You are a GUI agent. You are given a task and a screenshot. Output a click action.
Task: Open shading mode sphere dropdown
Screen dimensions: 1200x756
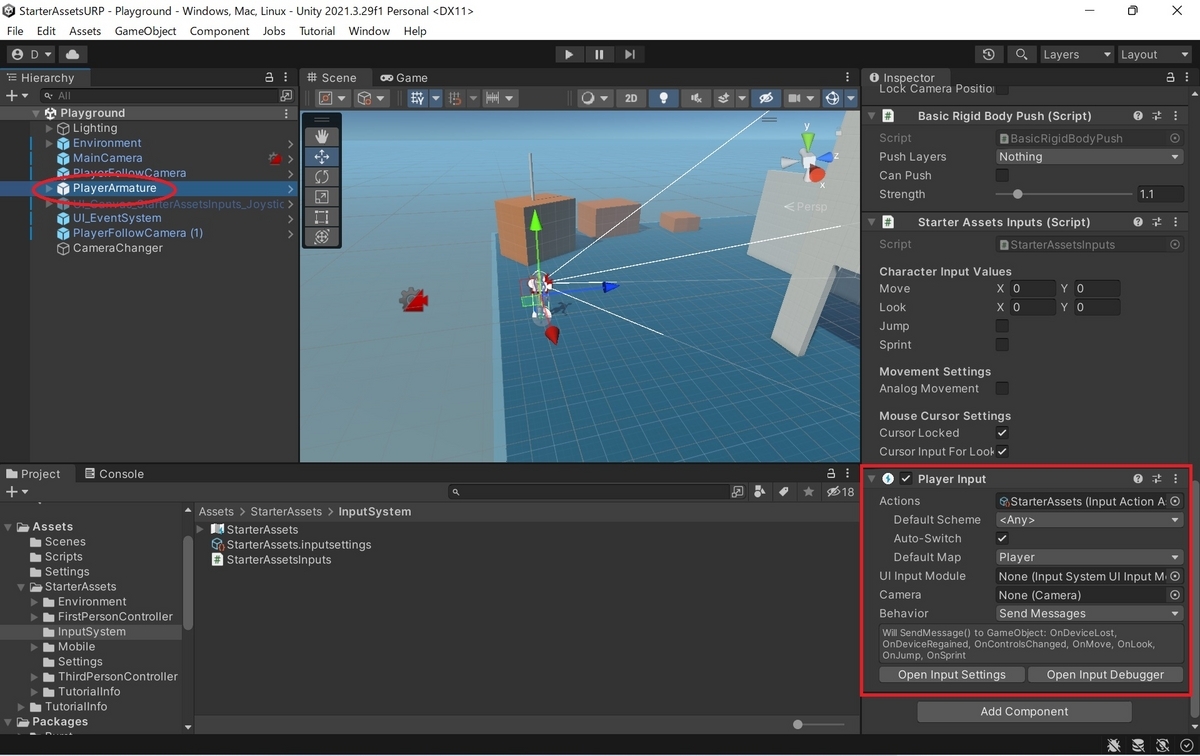pyautogui.click(x=593, y=98)
